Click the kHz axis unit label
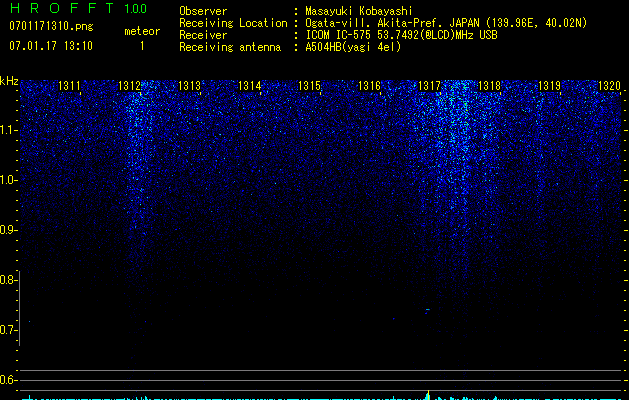The image size is (629, 400). tap(9, 81)
